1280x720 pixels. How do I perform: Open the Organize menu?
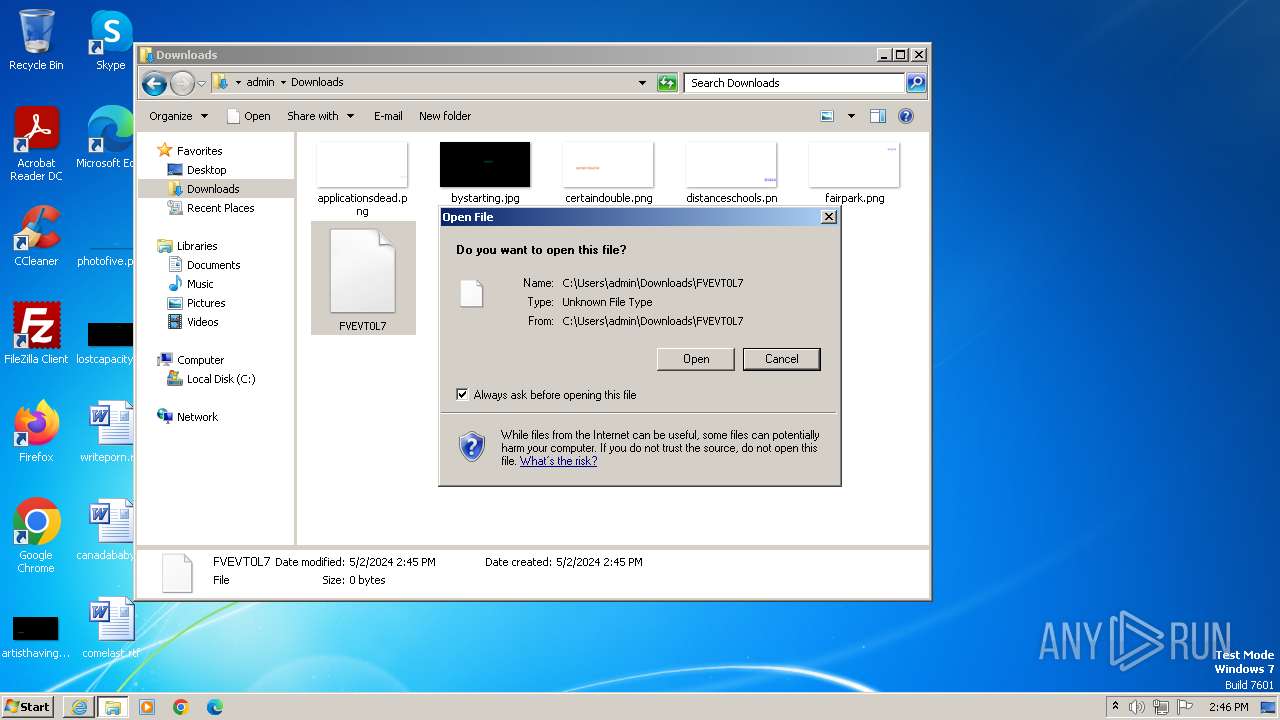click(x=179, y=116)
